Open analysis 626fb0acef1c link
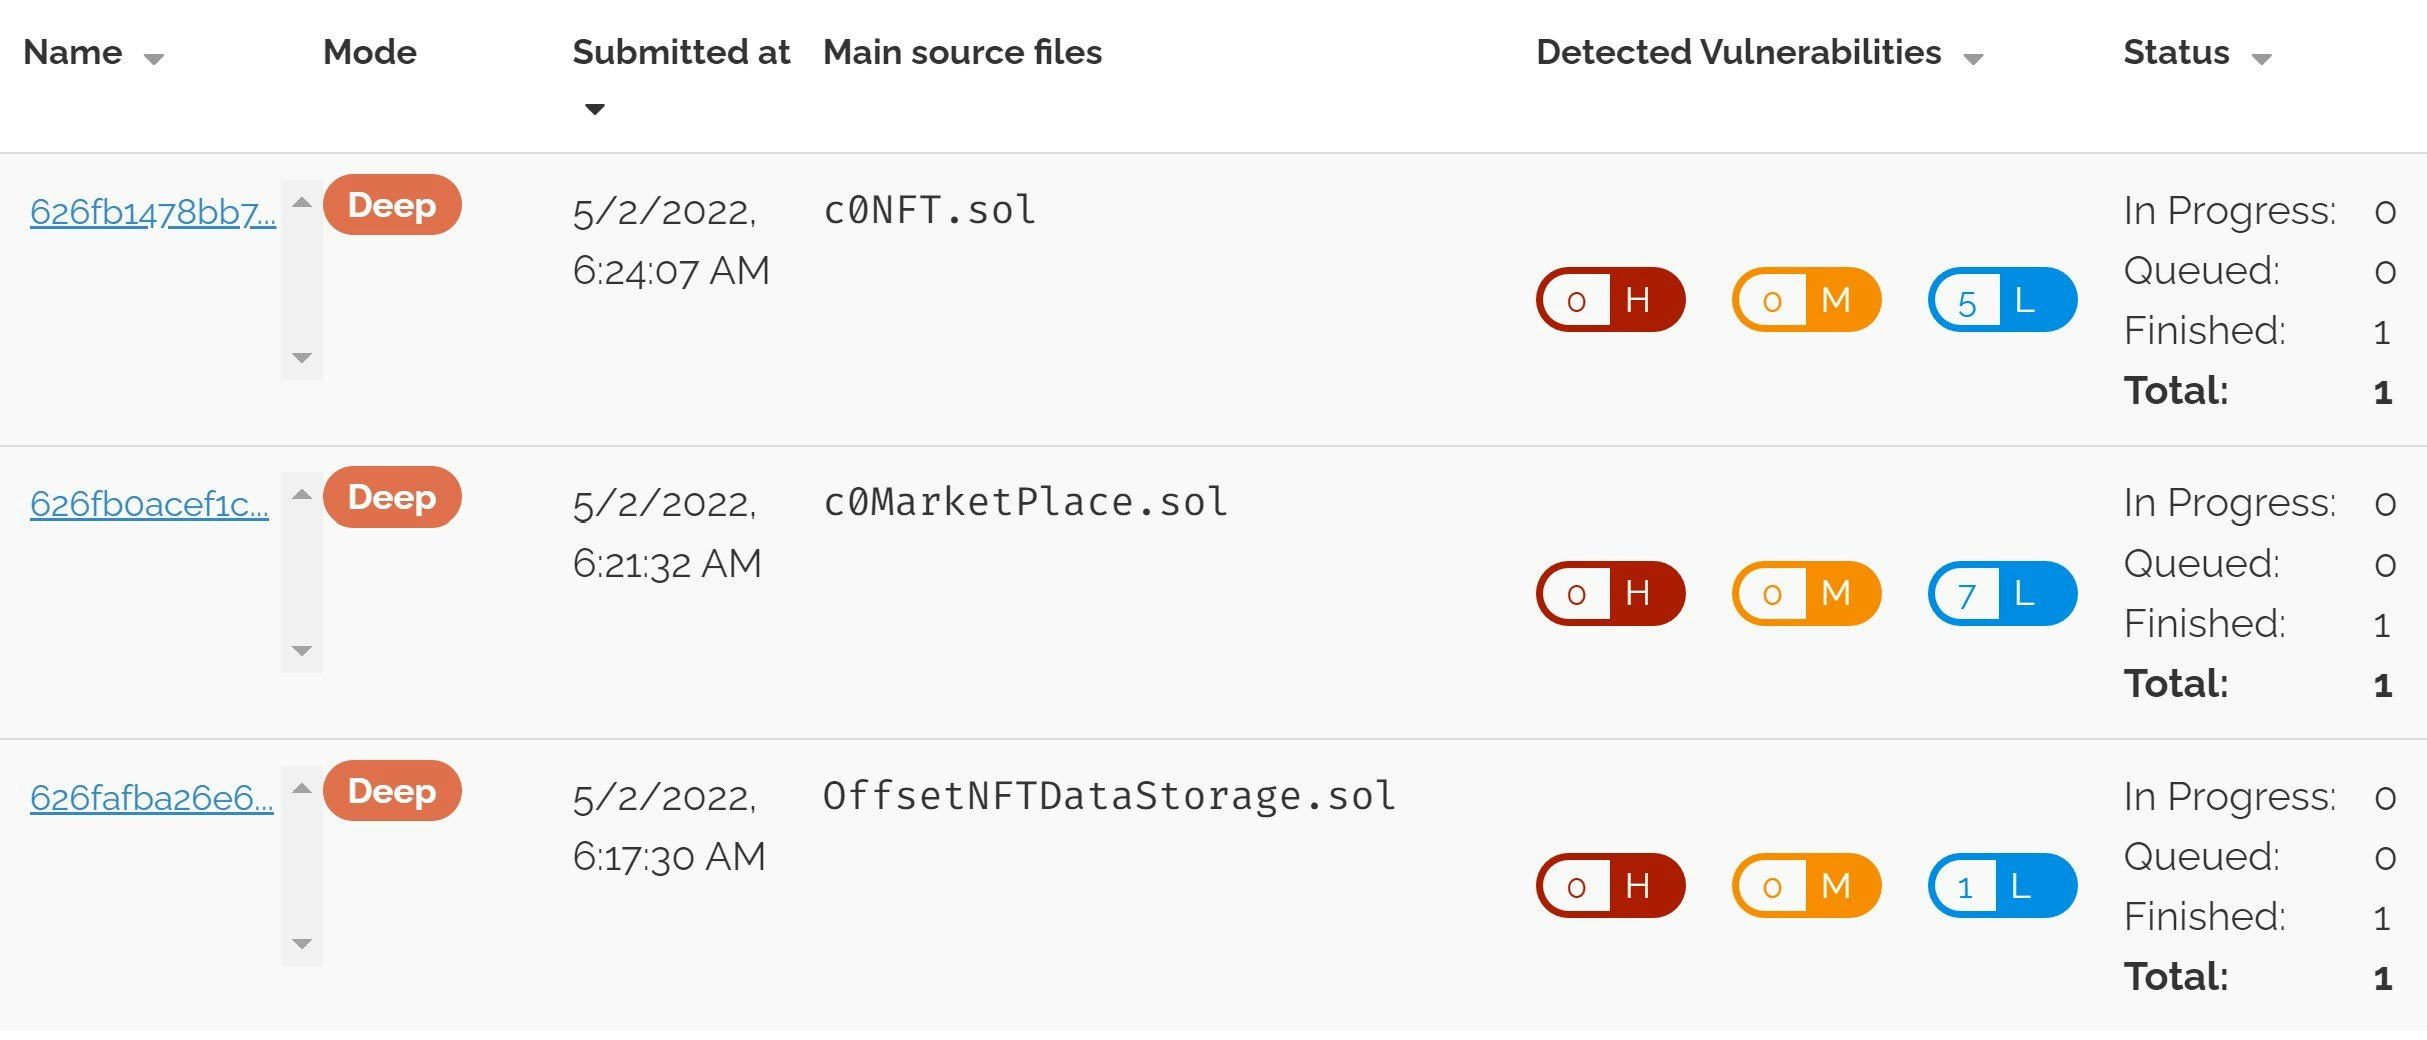 149,504
